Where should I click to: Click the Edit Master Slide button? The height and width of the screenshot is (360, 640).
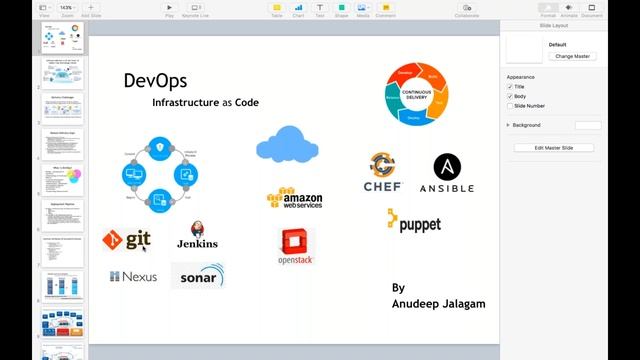coord(554,148)
